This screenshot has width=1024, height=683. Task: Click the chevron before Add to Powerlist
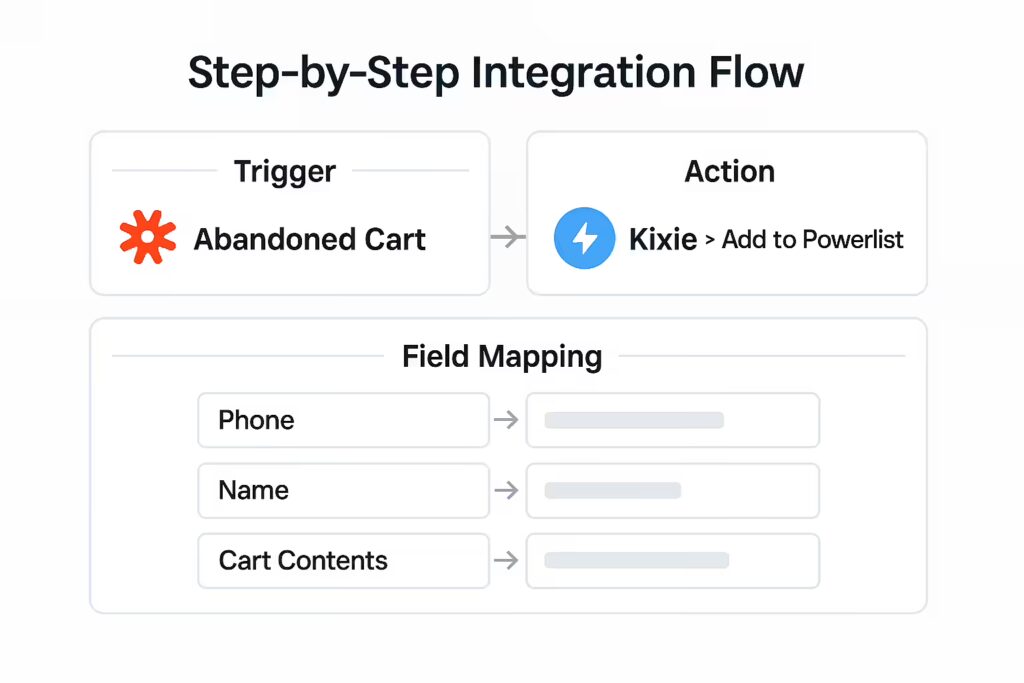(710, 240)
